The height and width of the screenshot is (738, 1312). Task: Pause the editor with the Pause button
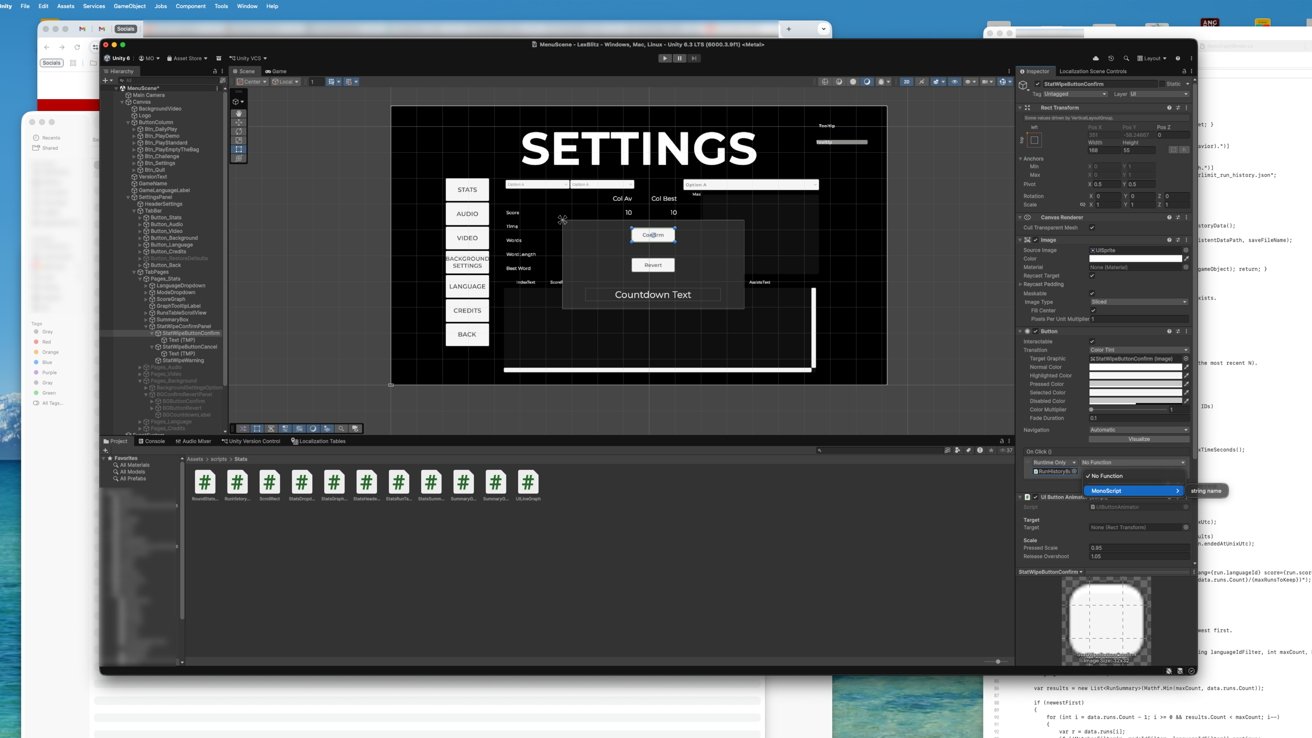click(680, 58)
